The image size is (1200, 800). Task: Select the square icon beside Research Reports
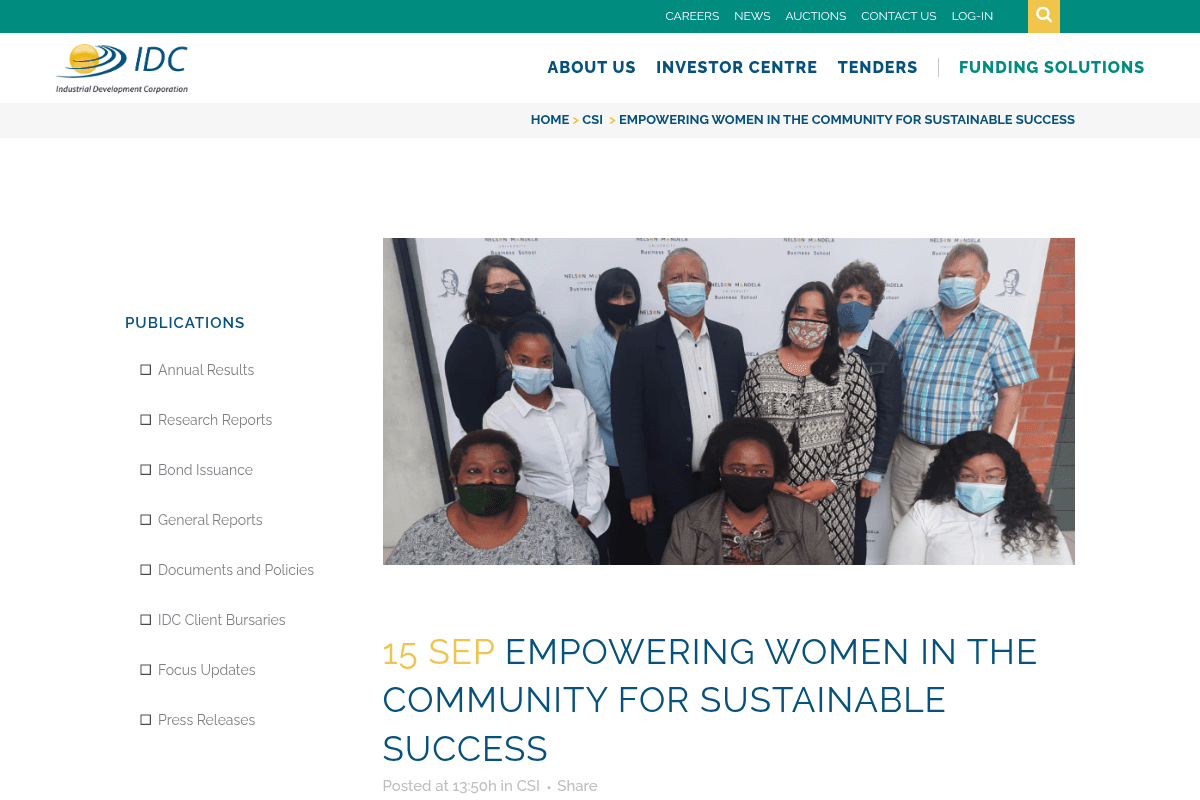(x=146, y=419)
